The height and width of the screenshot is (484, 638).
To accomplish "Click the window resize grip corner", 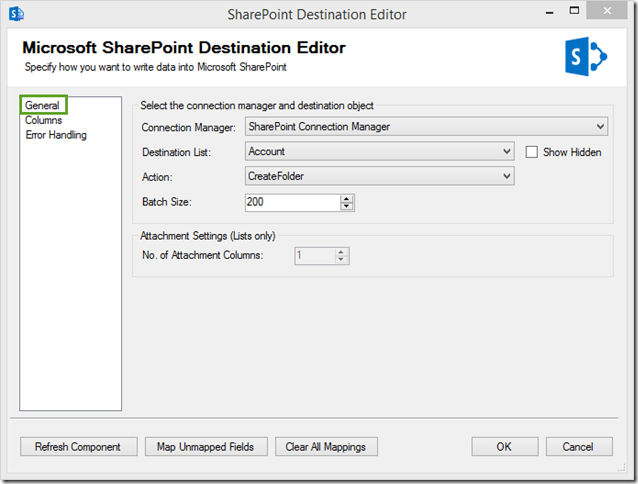I will (621, 467).
